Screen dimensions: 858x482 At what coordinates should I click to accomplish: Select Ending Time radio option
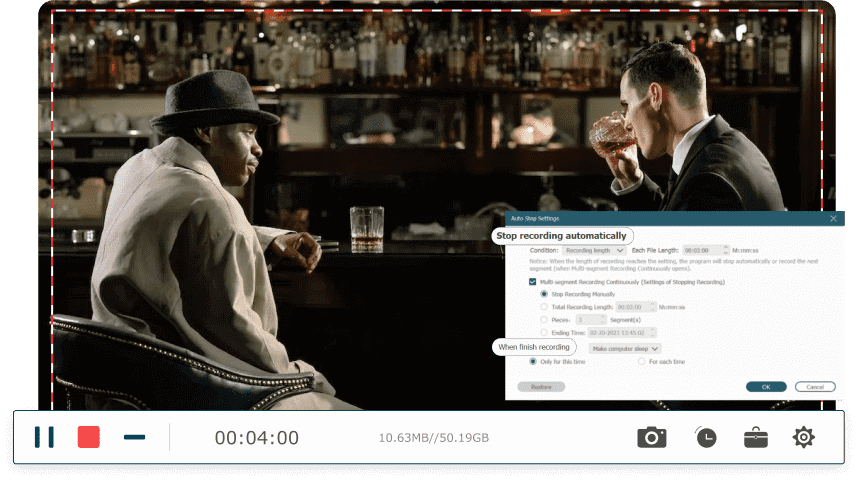tap(544, 333)
